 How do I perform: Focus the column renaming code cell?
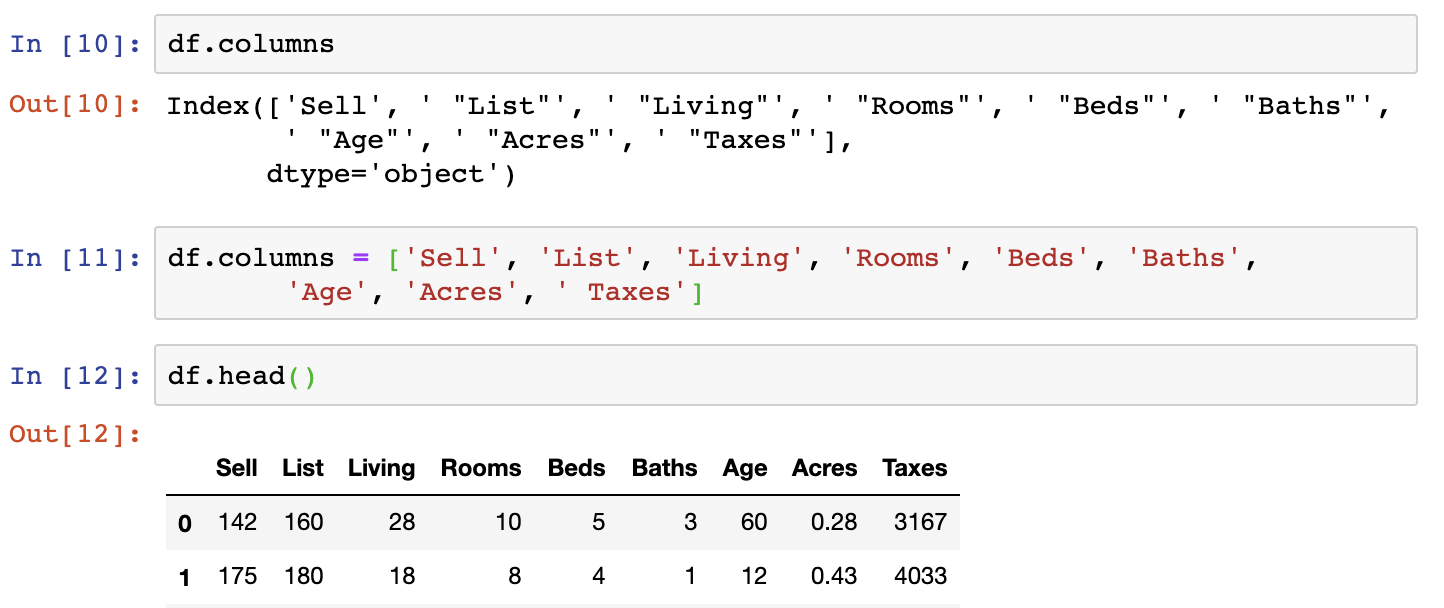point(785,274)
